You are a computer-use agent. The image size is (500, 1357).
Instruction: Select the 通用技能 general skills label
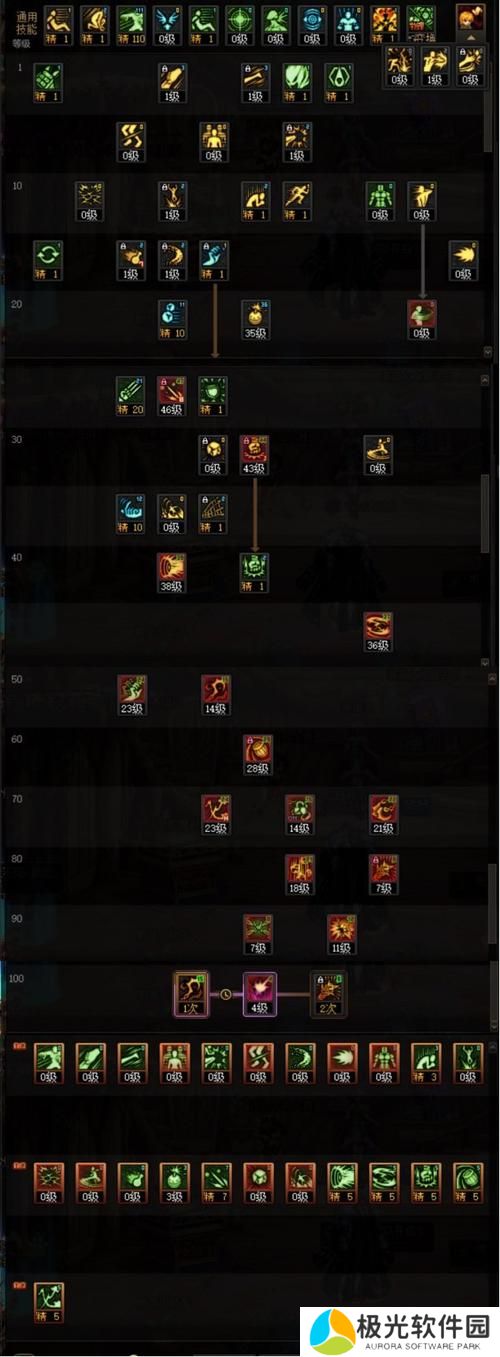(25, 22)
